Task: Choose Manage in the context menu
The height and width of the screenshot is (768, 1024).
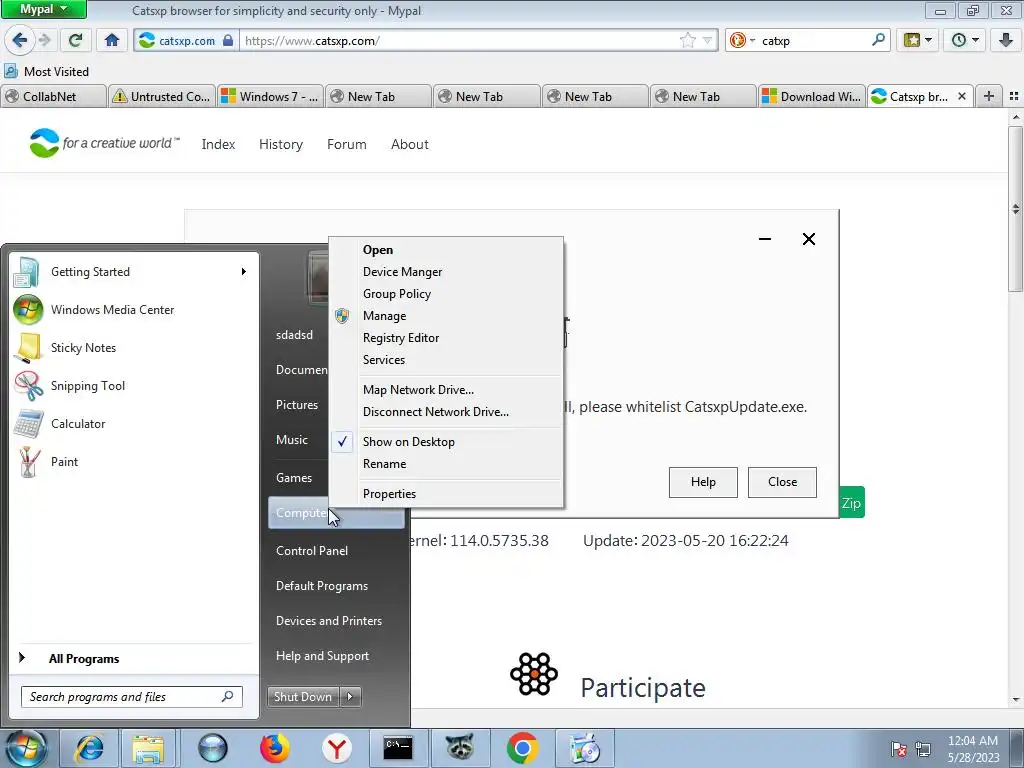Action: (447, 315)
